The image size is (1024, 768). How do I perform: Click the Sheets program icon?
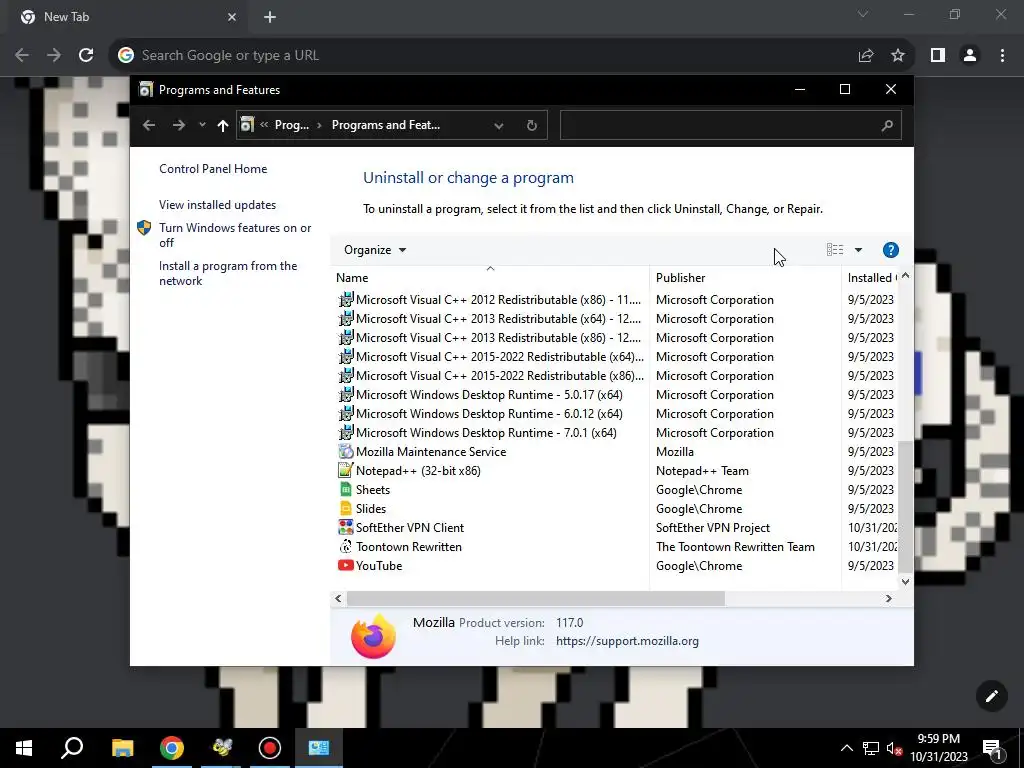point(345,489)
